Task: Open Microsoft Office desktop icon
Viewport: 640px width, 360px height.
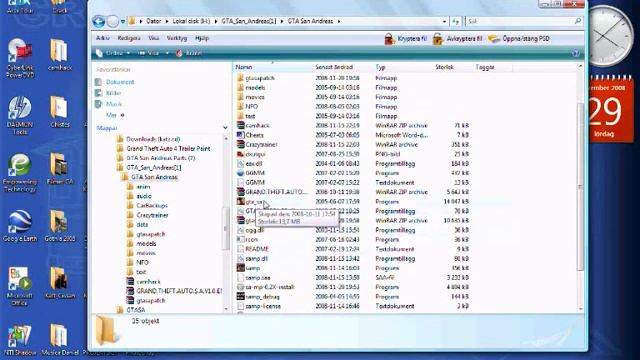Action: point(19,287)
